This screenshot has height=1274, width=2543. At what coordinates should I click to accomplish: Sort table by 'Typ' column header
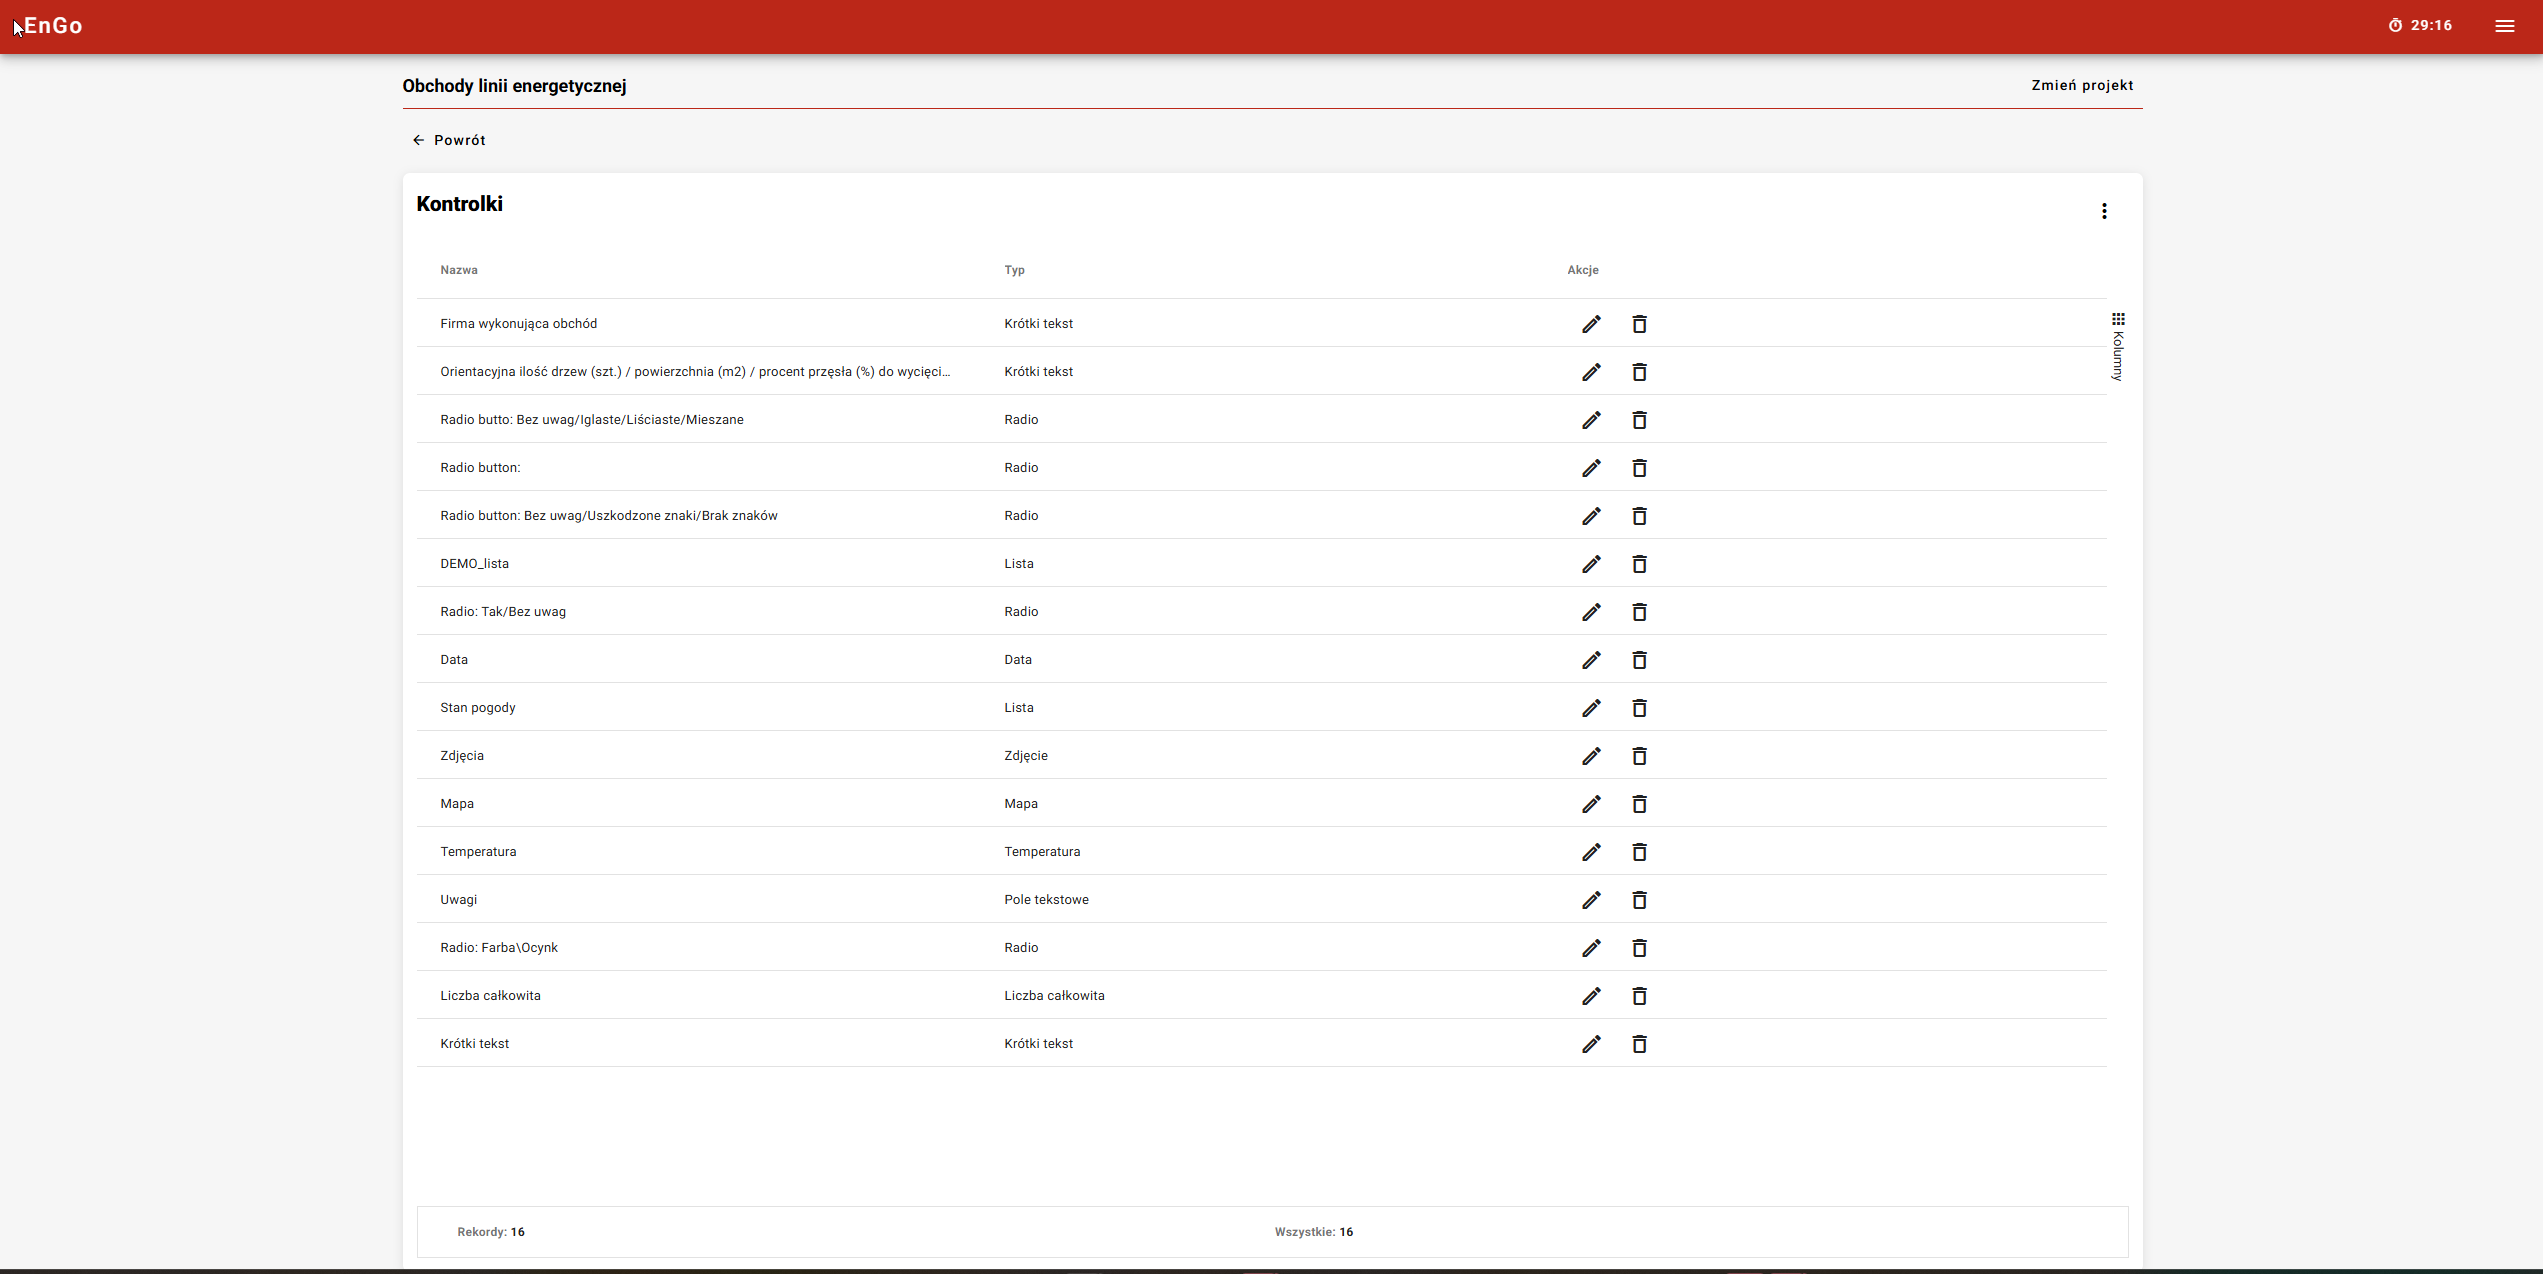click(x=1014, y=270)
